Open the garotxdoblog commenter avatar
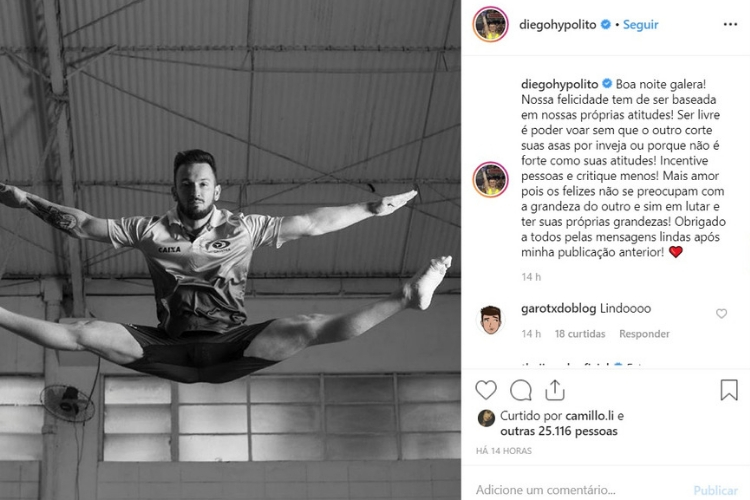The height and width of the screenshot is (500, 750). point(490,320)
